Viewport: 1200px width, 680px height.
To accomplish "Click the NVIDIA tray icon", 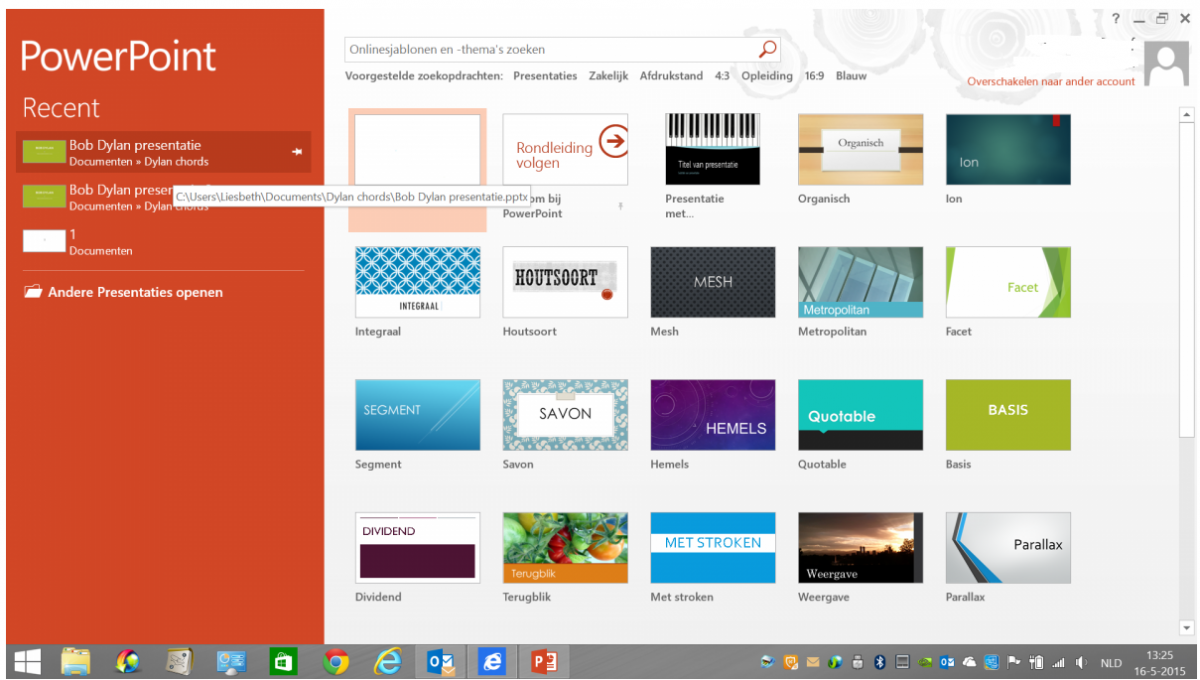I will tap(924, 662).
